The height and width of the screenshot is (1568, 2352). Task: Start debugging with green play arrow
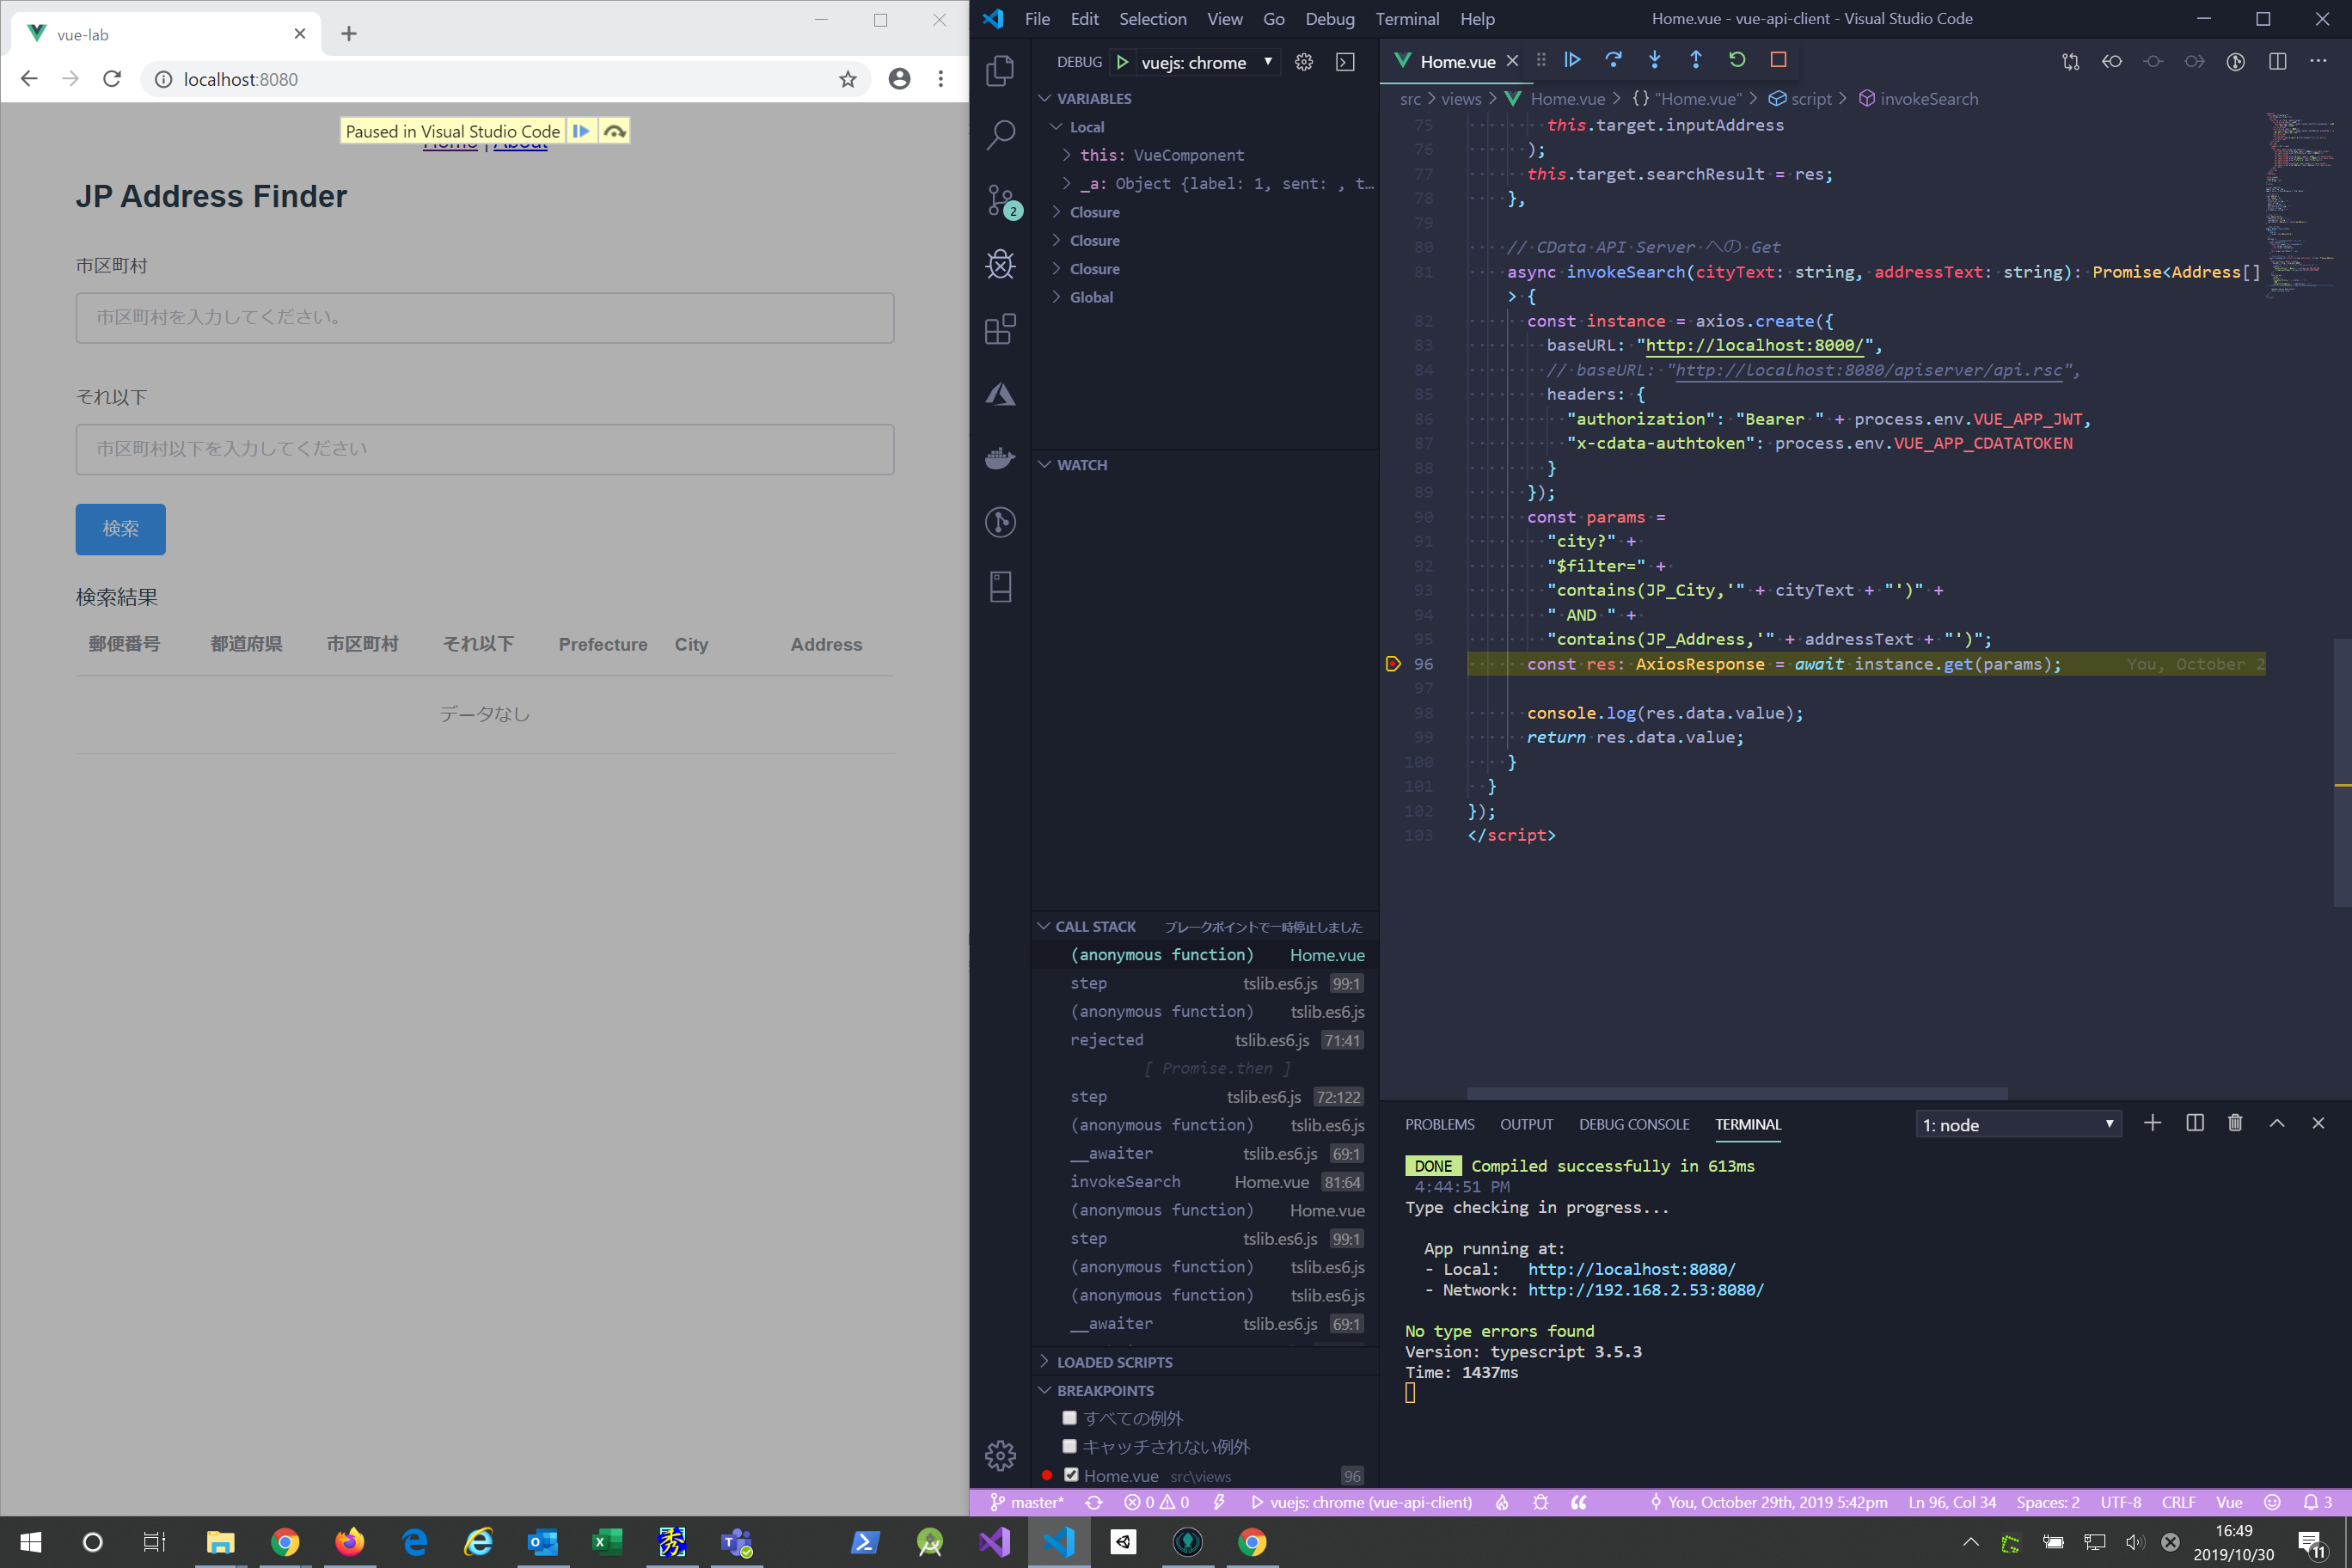click(1122, 62)
